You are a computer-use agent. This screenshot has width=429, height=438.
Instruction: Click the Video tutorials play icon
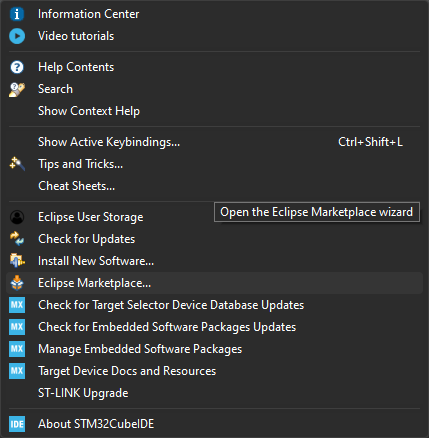[x=17, y=36]
